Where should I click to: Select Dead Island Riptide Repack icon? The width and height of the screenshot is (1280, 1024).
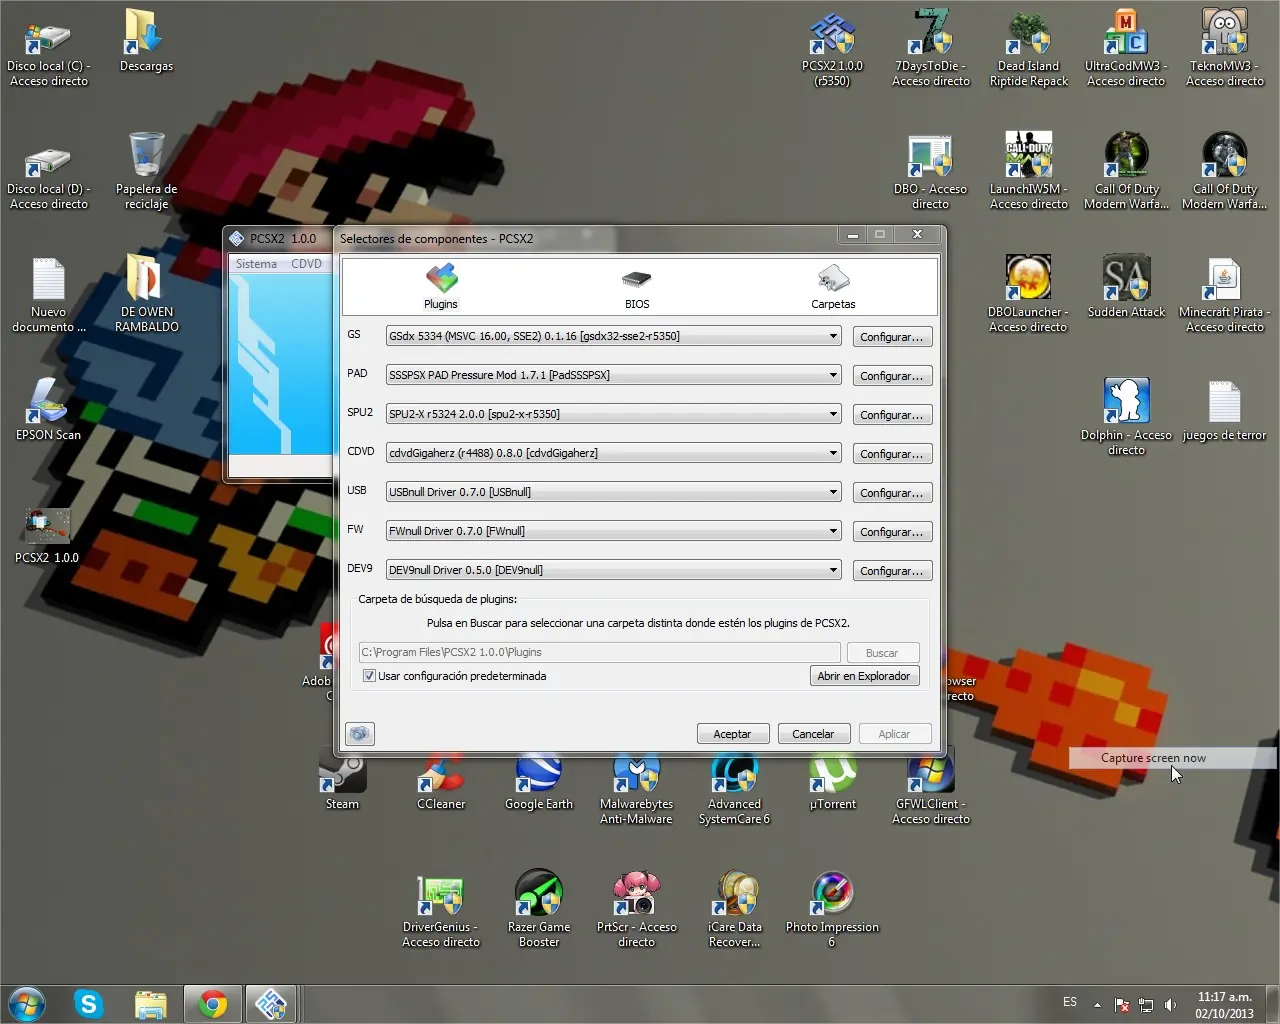click(1029, 48)
